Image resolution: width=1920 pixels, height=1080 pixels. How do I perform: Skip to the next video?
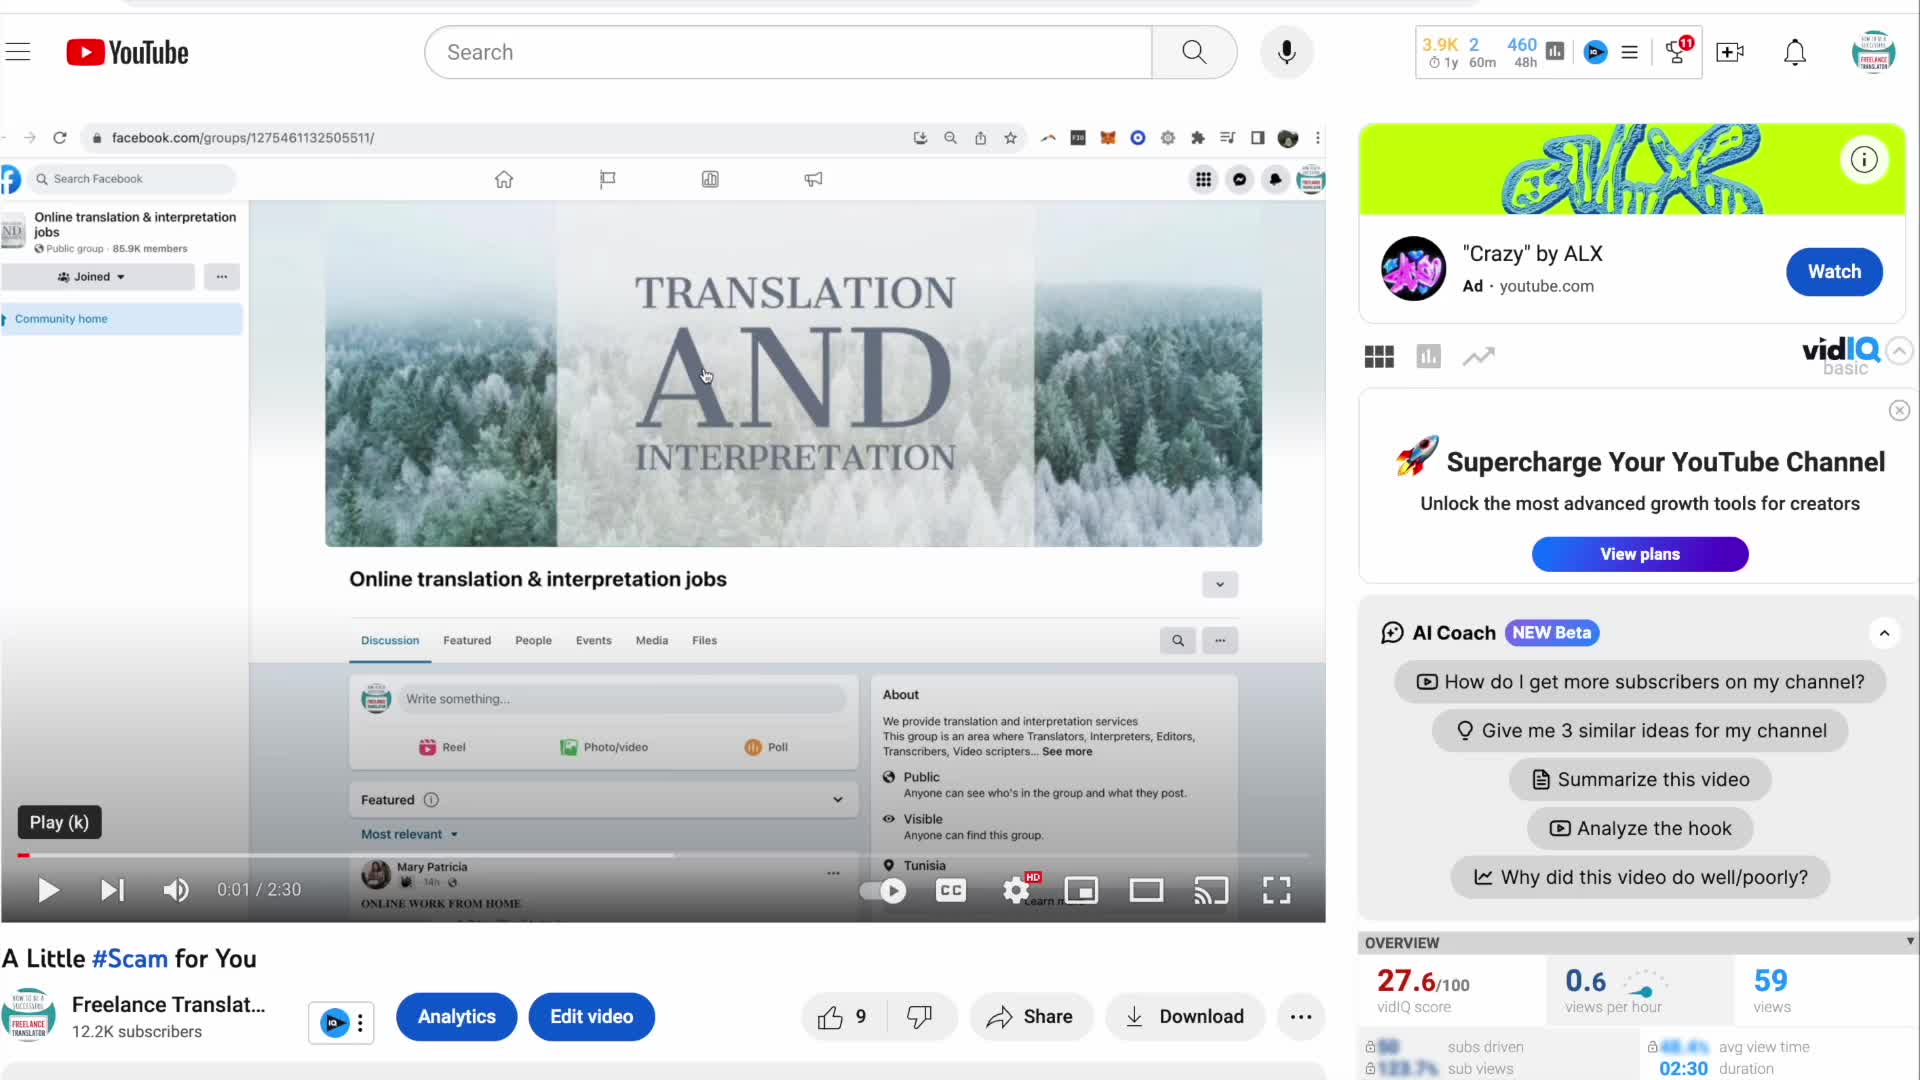click(112, 890)
